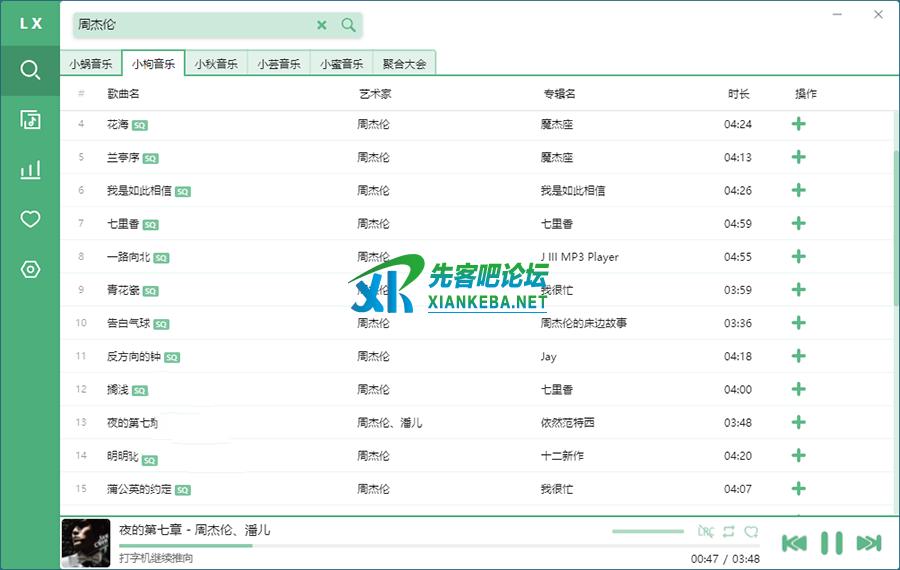Image resolution: width=900 pixels, height=570 pixels.
Task: Clear the search box with the X icon
Action: pos(322,25)
